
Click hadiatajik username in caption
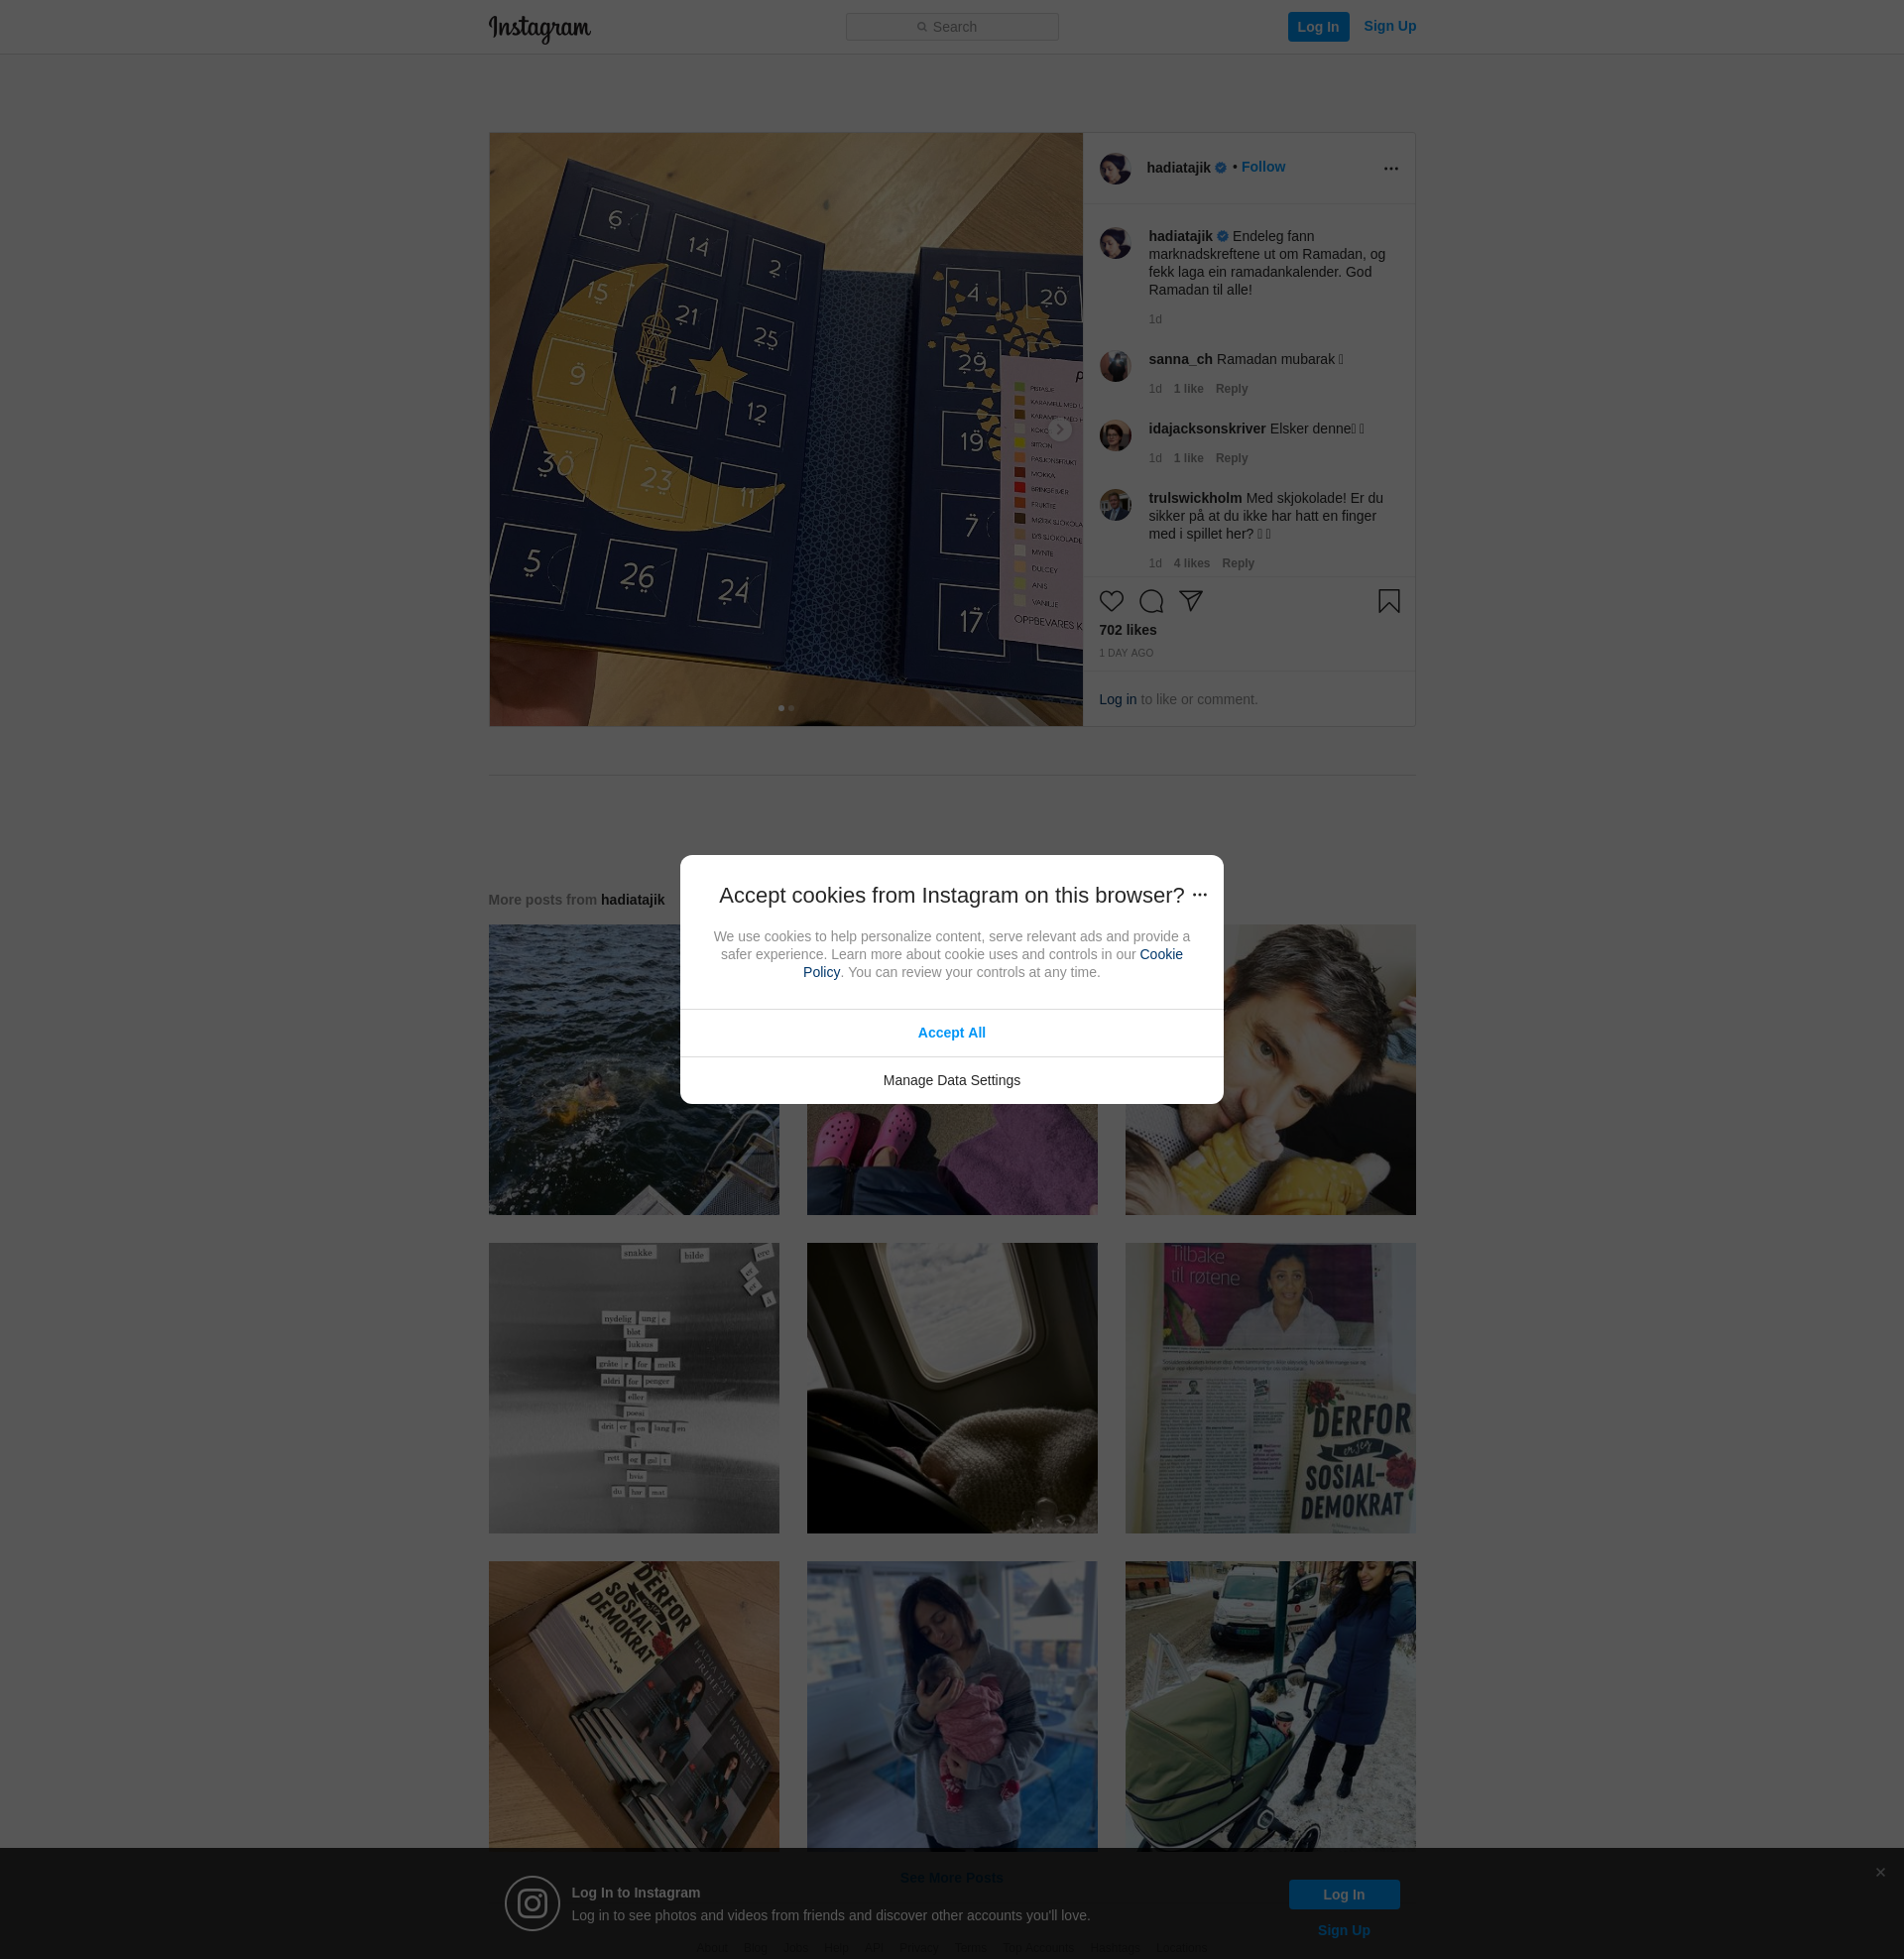[1180, 236]
